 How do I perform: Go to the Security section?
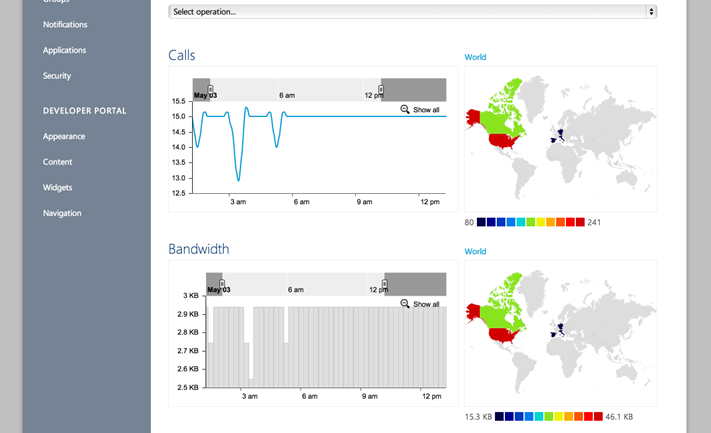point(57,76)
